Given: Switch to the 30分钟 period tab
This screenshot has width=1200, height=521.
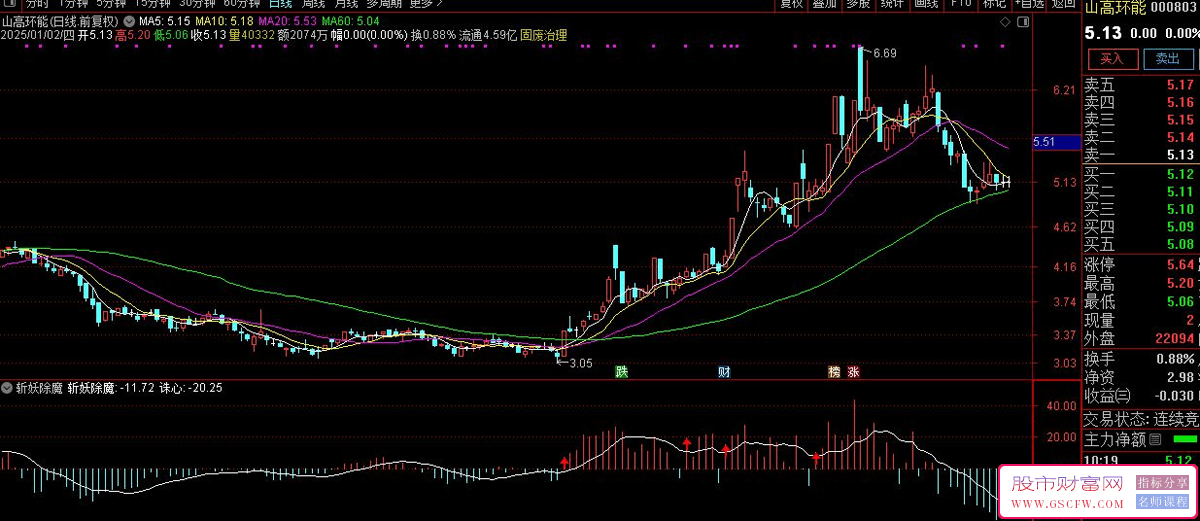Looking at the screenshot, I should 199,4.
